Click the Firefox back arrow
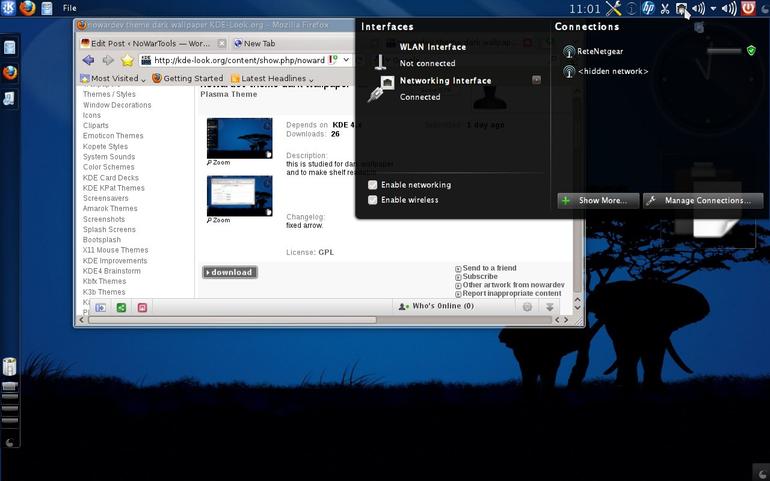The width and height of the screenshot is (770, 481). 88,60
